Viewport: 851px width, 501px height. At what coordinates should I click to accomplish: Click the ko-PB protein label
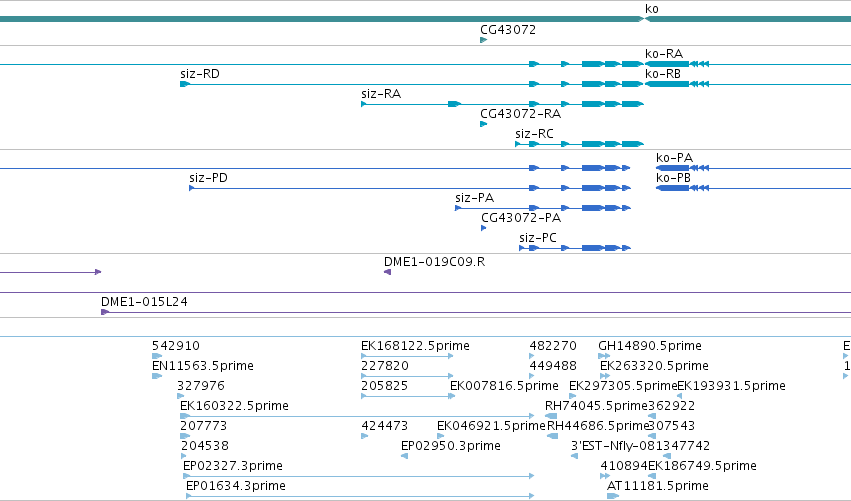pos(674,178)
